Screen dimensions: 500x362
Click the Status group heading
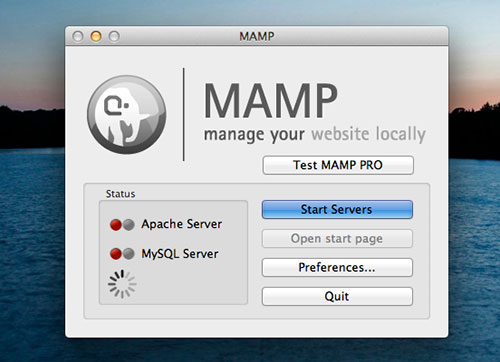pos(120,194)
